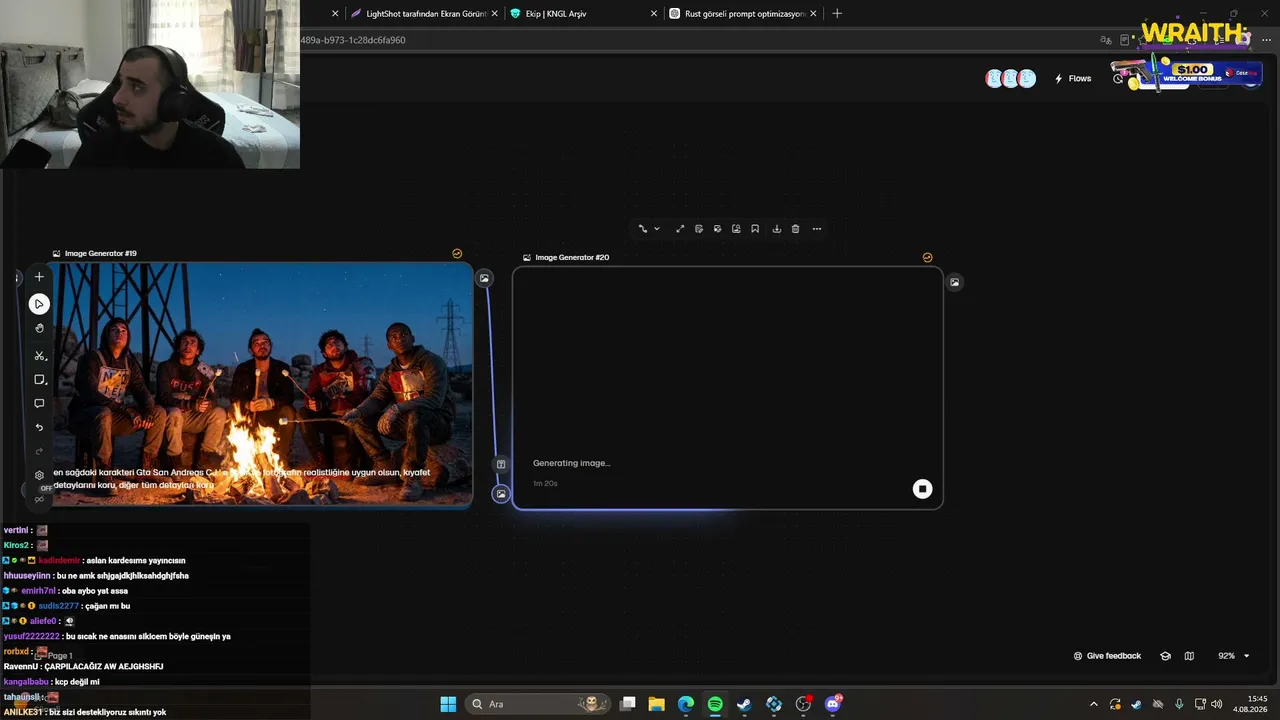Click Image Generator #19 top output image port
1280x720 pixels.
[484, 278]
